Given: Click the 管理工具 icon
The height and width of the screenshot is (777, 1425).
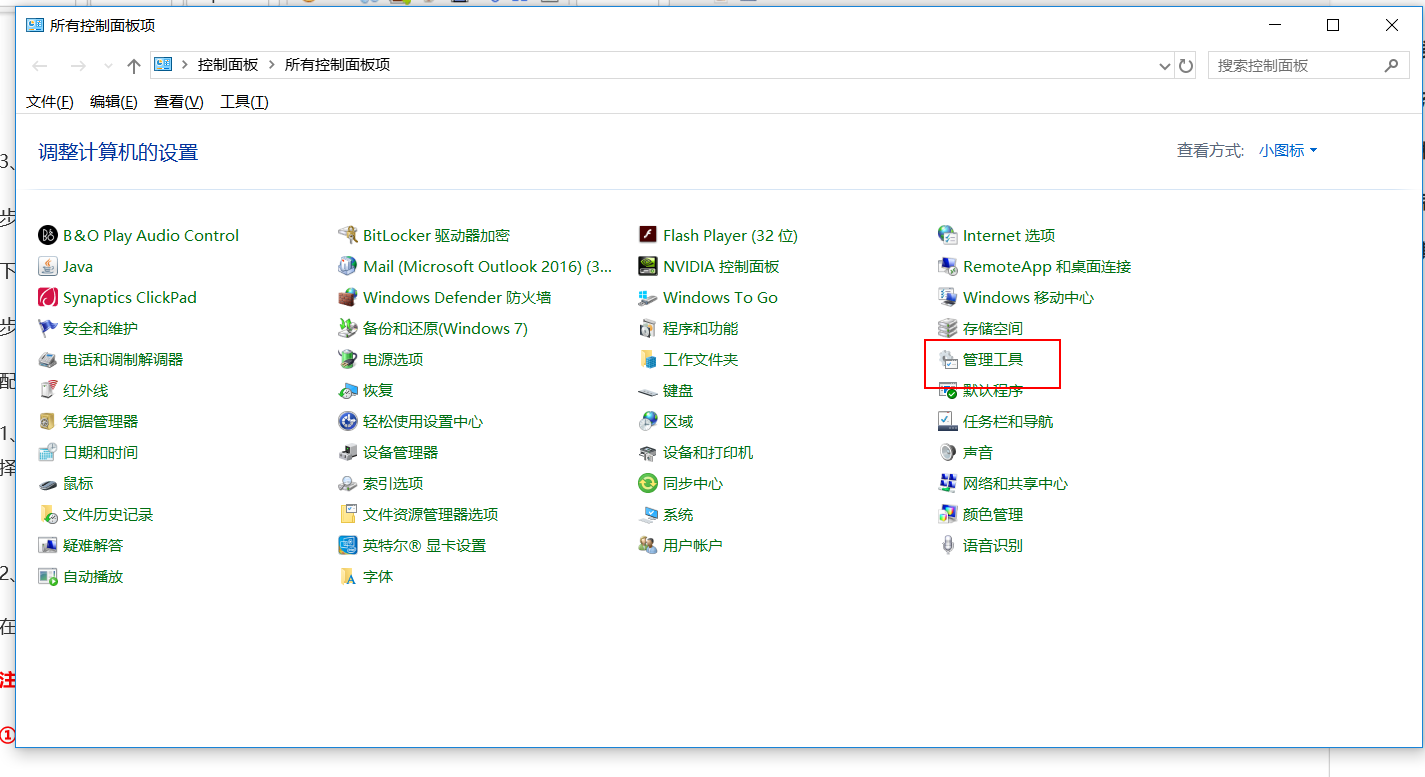Looking at the screenshot, I should (947, 360).
